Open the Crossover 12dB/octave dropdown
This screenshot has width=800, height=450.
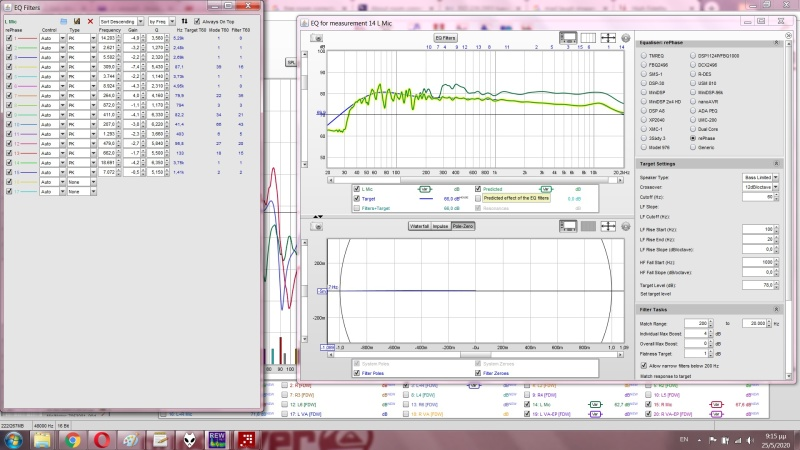759,185
